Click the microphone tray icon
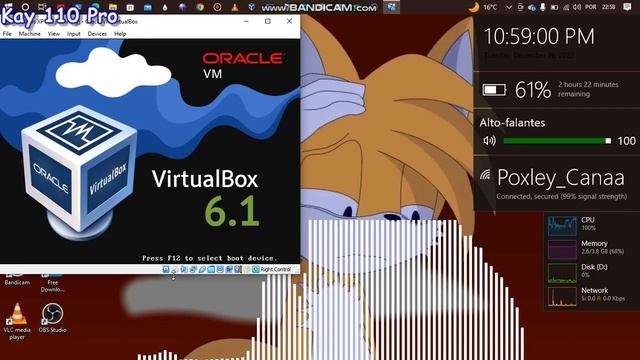 tap(543, 7)
